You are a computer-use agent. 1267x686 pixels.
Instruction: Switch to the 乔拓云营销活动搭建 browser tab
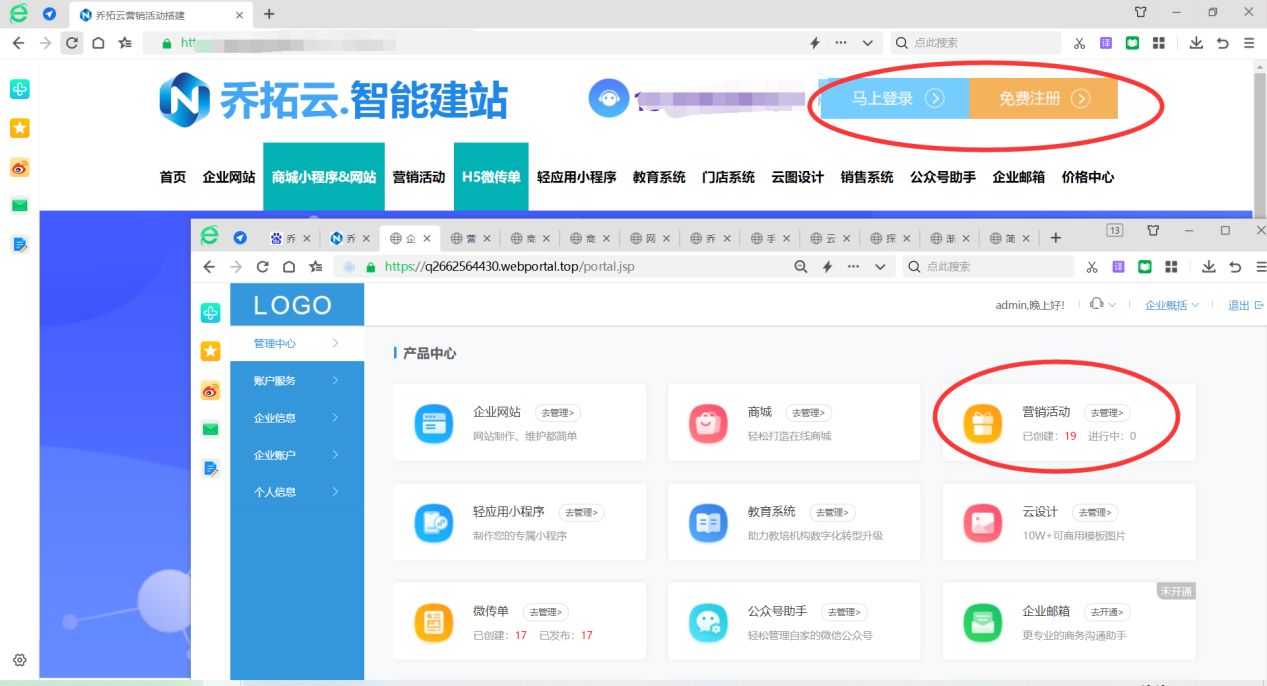160,14
